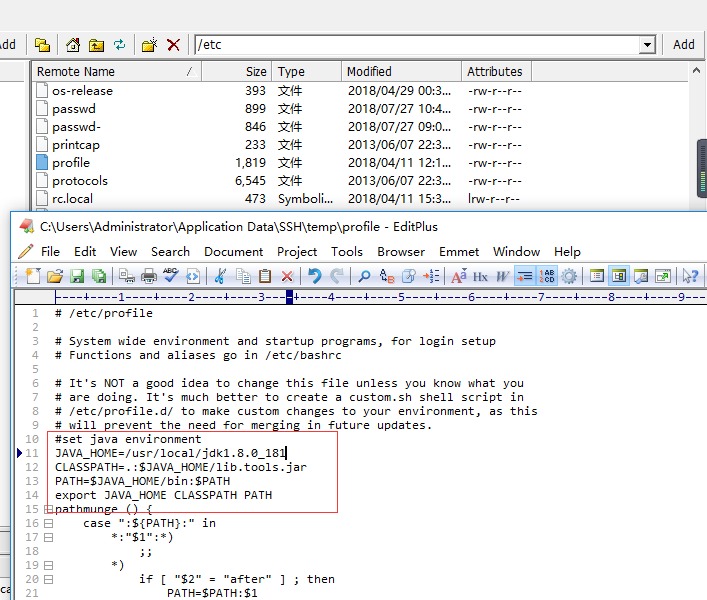The width and height of the screenshot is (707, 600).
Task: Collapse the fold marker at line 19
Action: pyautogui.click(x=48, y=565)
